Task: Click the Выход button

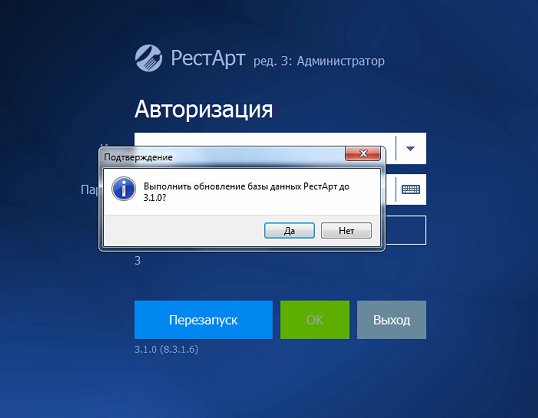Action: 391,320
